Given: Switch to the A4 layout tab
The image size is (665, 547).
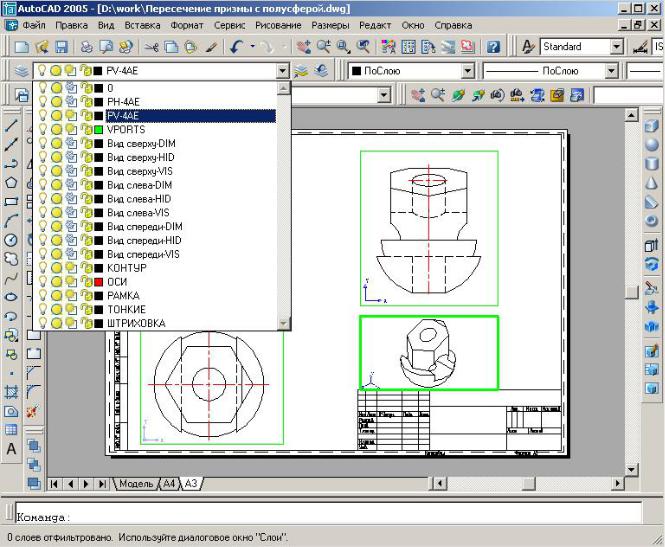Looking at the screenshot, I should point(169,483).
